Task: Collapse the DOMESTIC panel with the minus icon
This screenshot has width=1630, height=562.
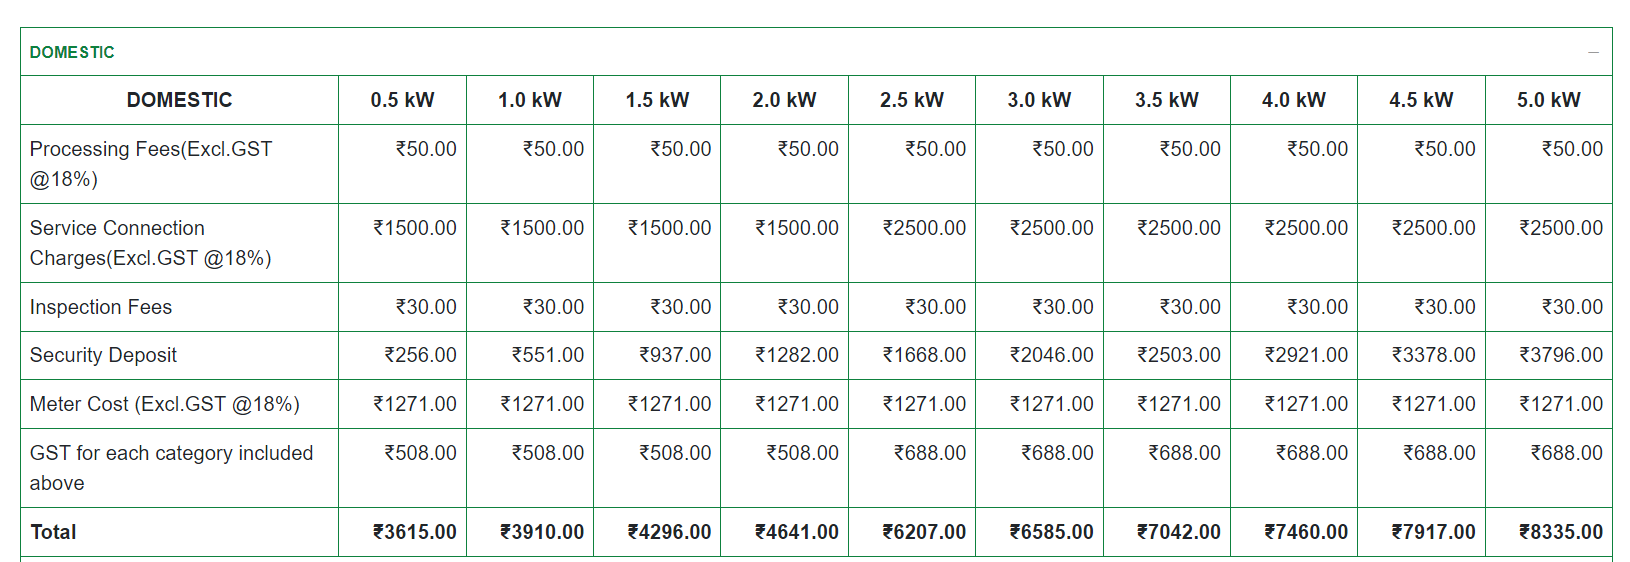Action: coord(1593,52)
